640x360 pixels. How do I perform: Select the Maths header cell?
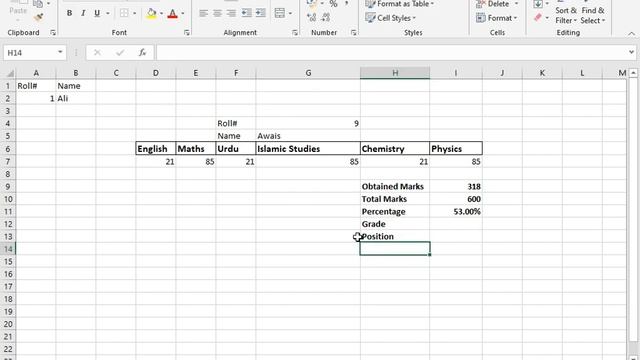click(196, 149)
